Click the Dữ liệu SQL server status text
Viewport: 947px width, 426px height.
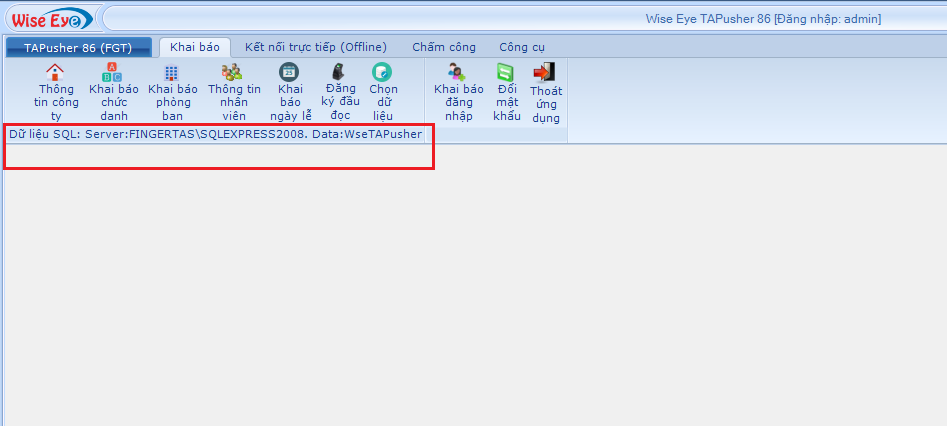coord(215,134)
